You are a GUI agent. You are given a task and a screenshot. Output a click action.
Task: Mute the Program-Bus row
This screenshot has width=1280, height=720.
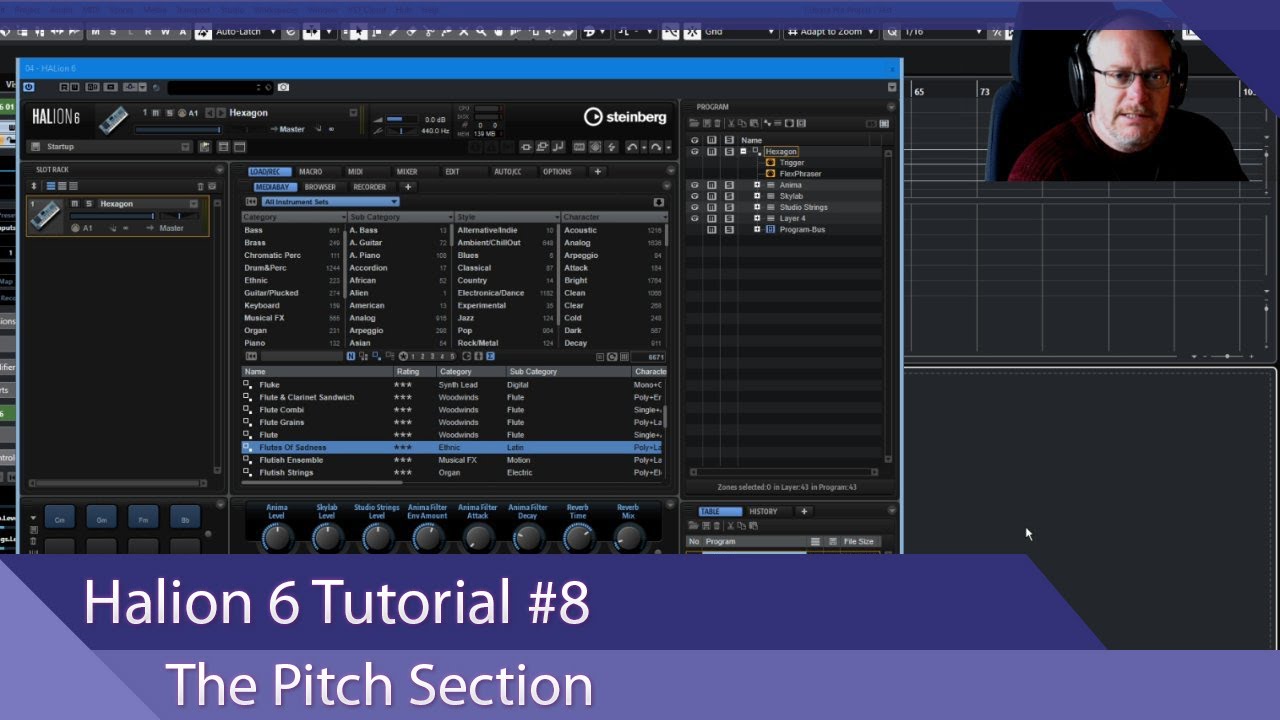[712, 229]
